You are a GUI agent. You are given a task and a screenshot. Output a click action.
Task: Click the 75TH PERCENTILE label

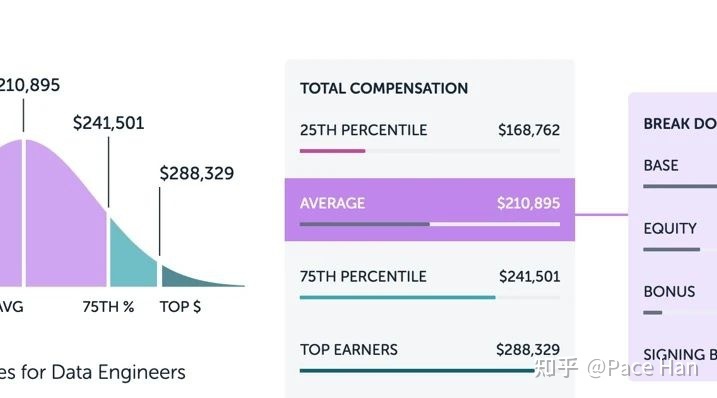click(363, 276)
